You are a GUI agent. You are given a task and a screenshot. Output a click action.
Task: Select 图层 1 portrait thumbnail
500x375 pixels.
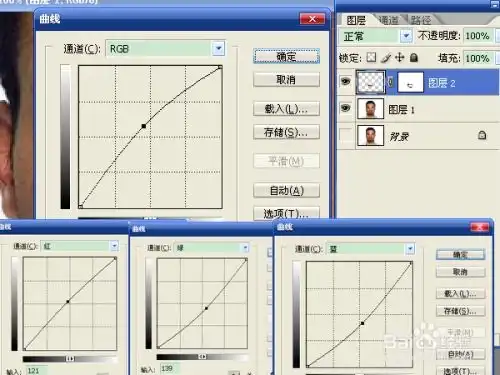click(370, 108)
